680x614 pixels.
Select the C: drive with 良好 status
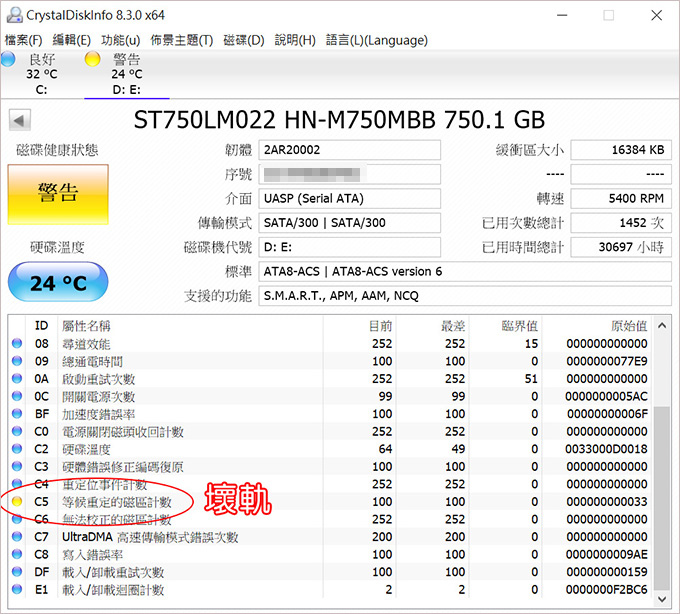coord(41,74)
